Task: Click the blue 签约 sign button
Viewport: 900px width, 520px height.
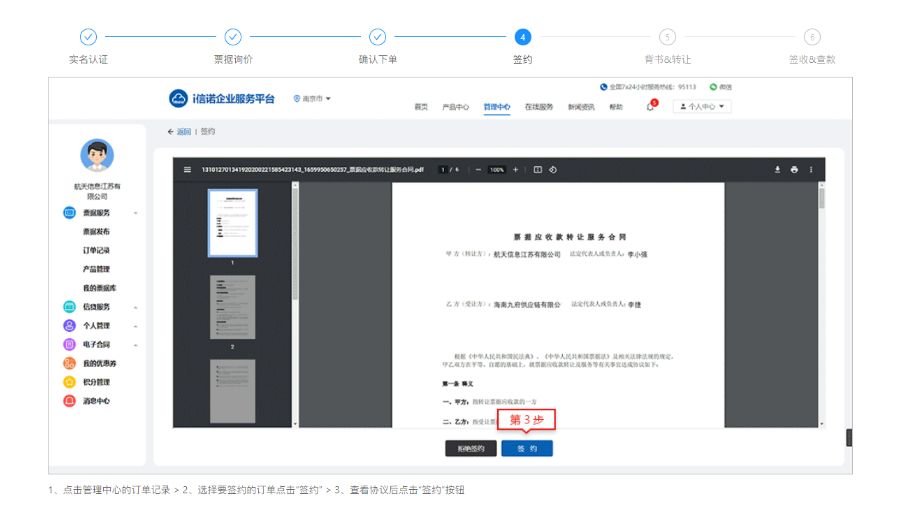Action: click(527, 448)
